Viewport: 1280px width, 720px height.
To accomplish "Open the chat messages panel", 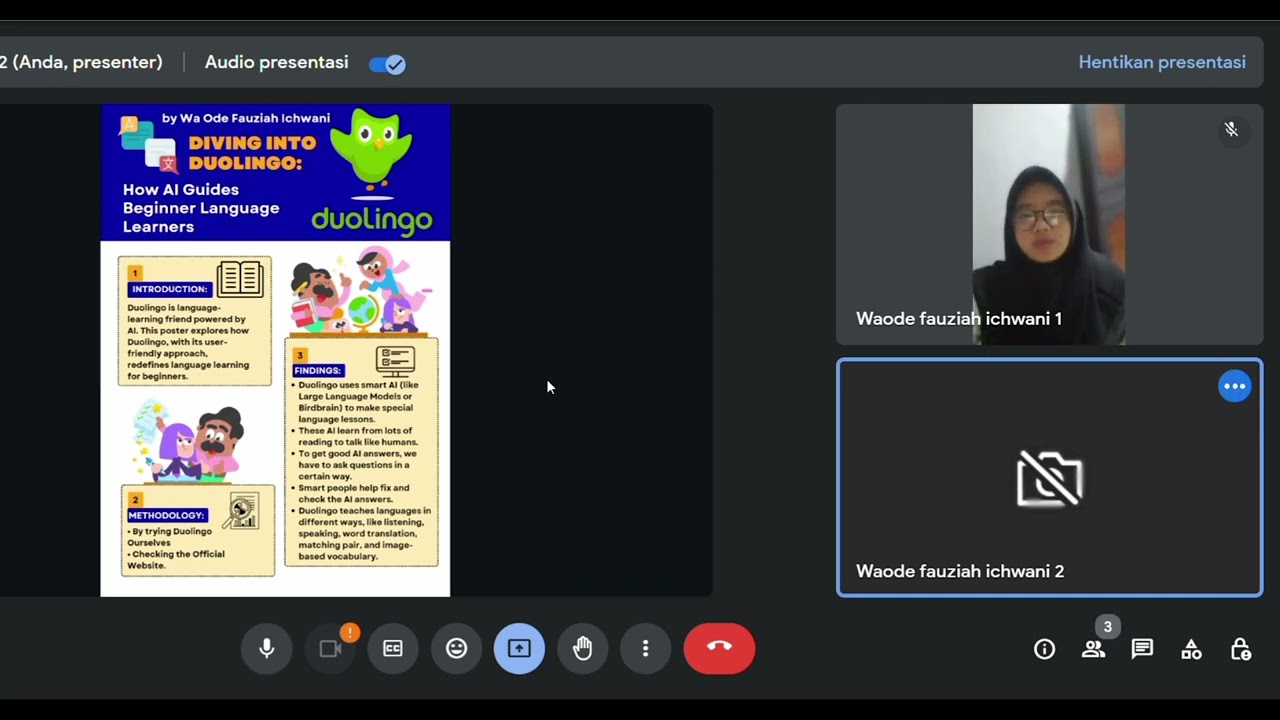I will (x=1142, y=650).
